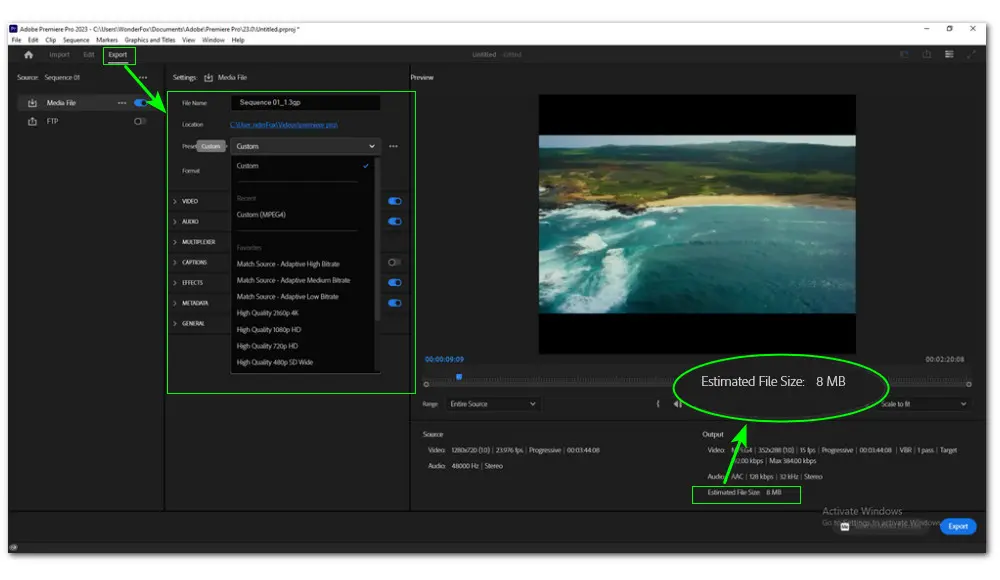Click the Set In point icon near Range
Viewport: 1000px width, 580px height.
coord(658,403)
